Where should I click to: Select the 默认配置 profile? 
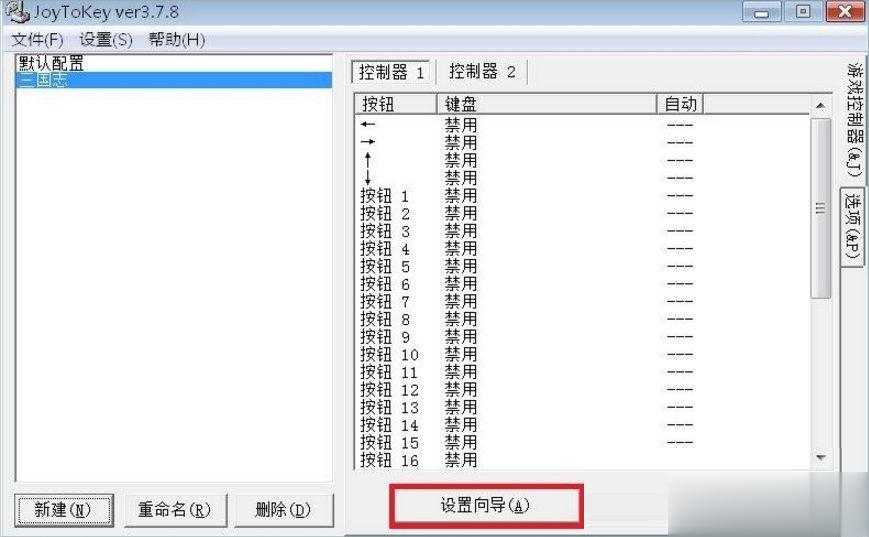pyautogui.click(x=51, y=64)
